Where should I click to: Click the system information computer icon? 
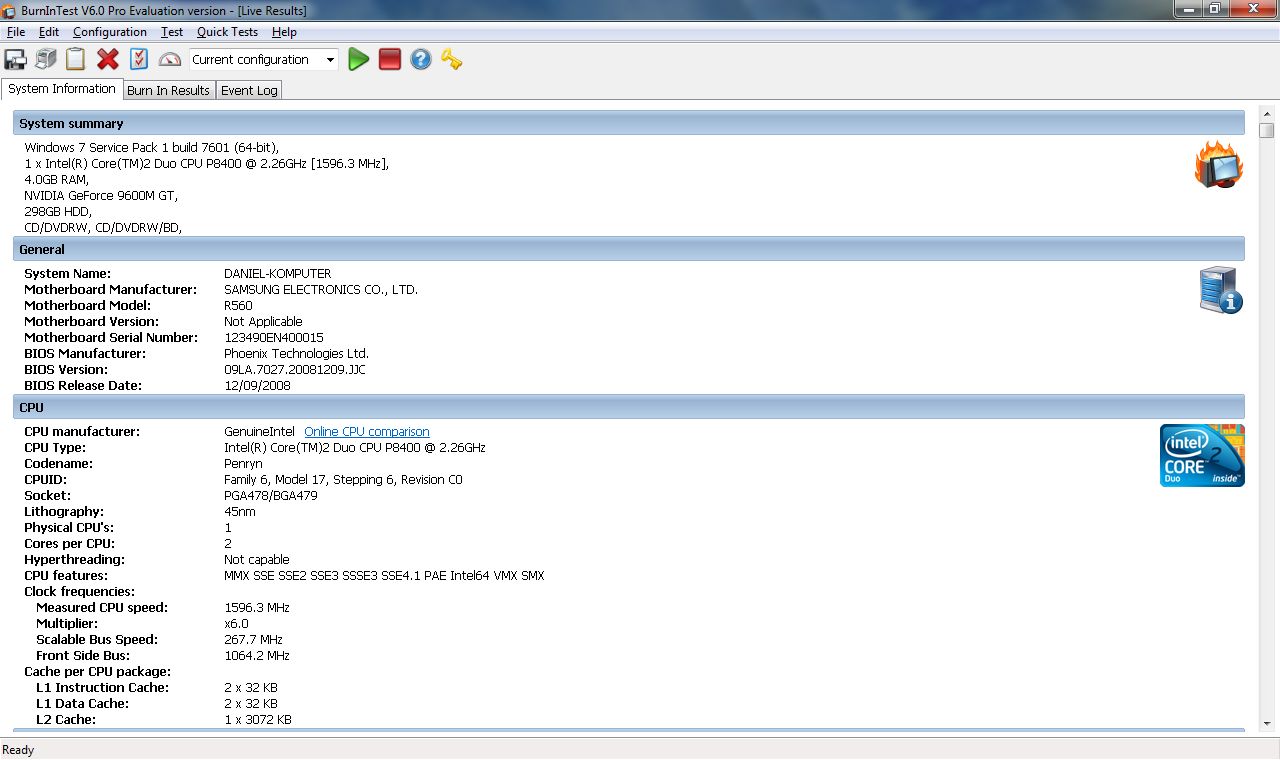pyautogui.click(x=1219, y=290)
